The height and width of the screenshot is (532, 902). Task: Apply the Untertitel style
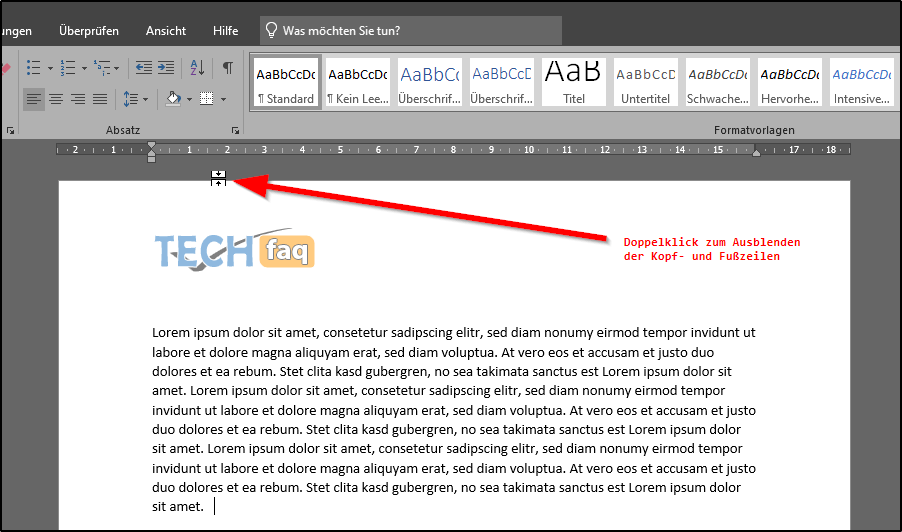pyautogui.click(x=645, y=82)
